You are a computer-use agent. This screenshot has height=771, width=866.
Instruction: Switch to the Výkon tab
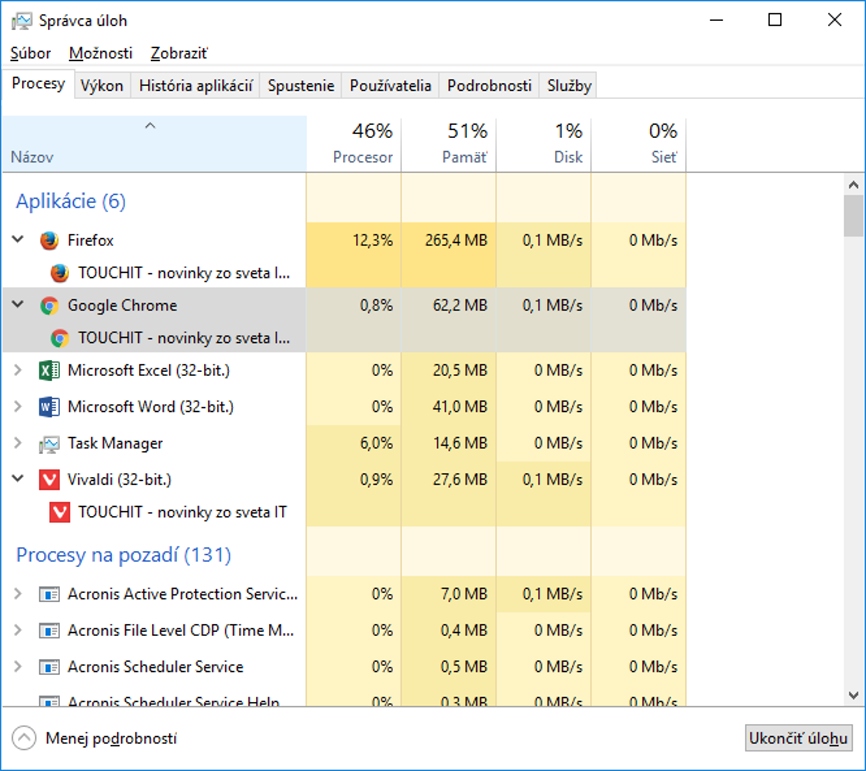102,86
